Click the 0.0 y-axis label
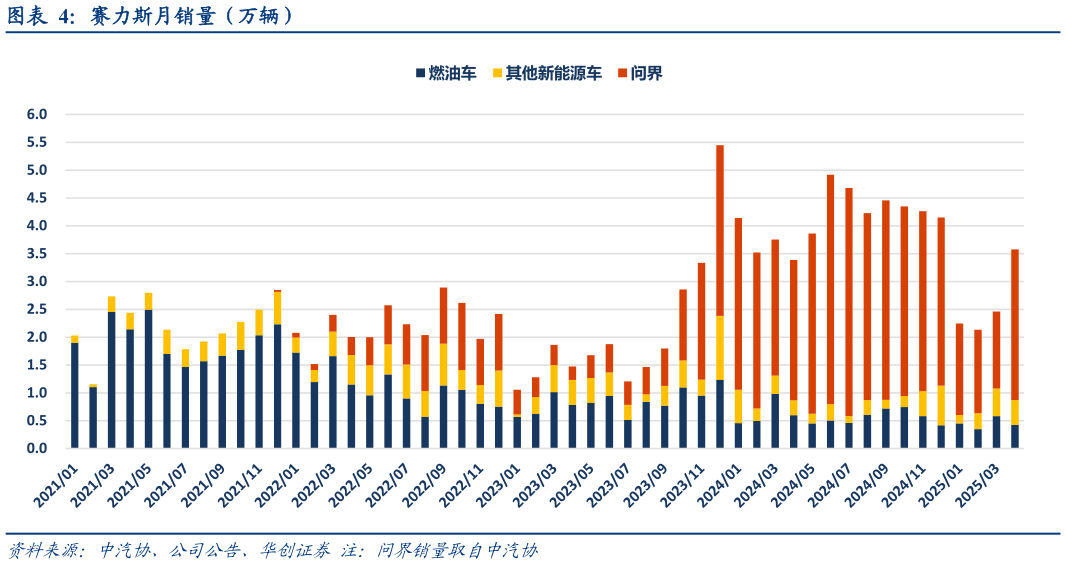This screenshot has width=1066, height=564. (37, 449)
